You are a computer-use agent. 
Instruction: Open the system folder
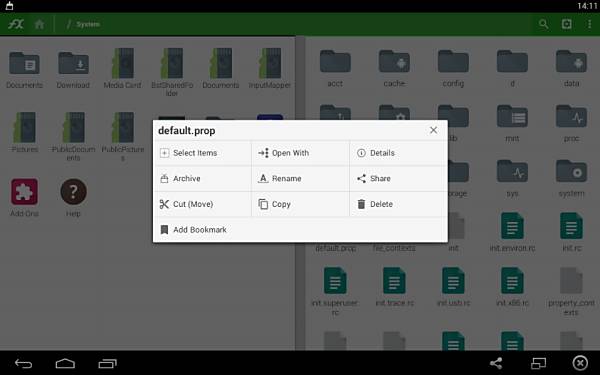[571, 179]
